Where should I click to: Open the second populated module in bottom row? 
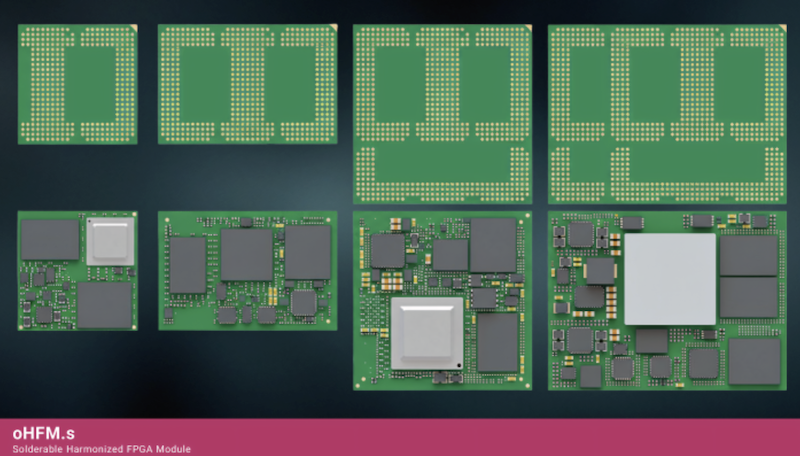pos(247,271)
